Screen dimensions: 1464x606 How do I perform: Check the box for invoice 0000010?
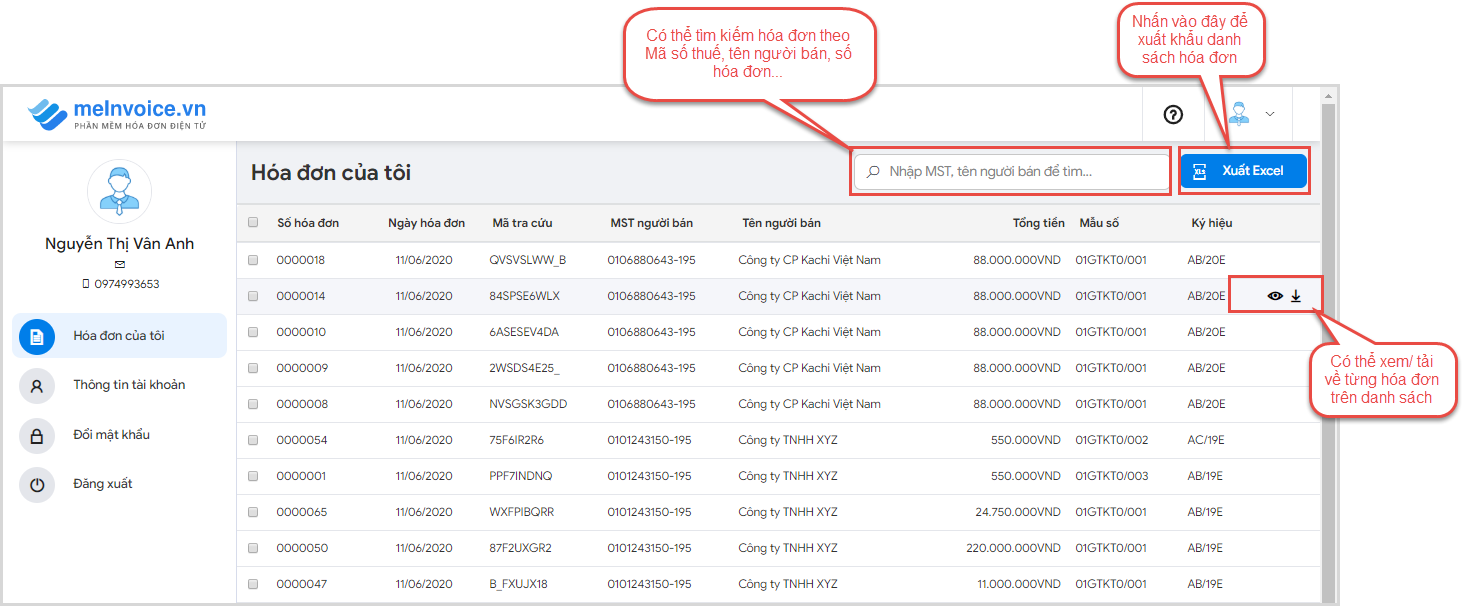(253, 332)
